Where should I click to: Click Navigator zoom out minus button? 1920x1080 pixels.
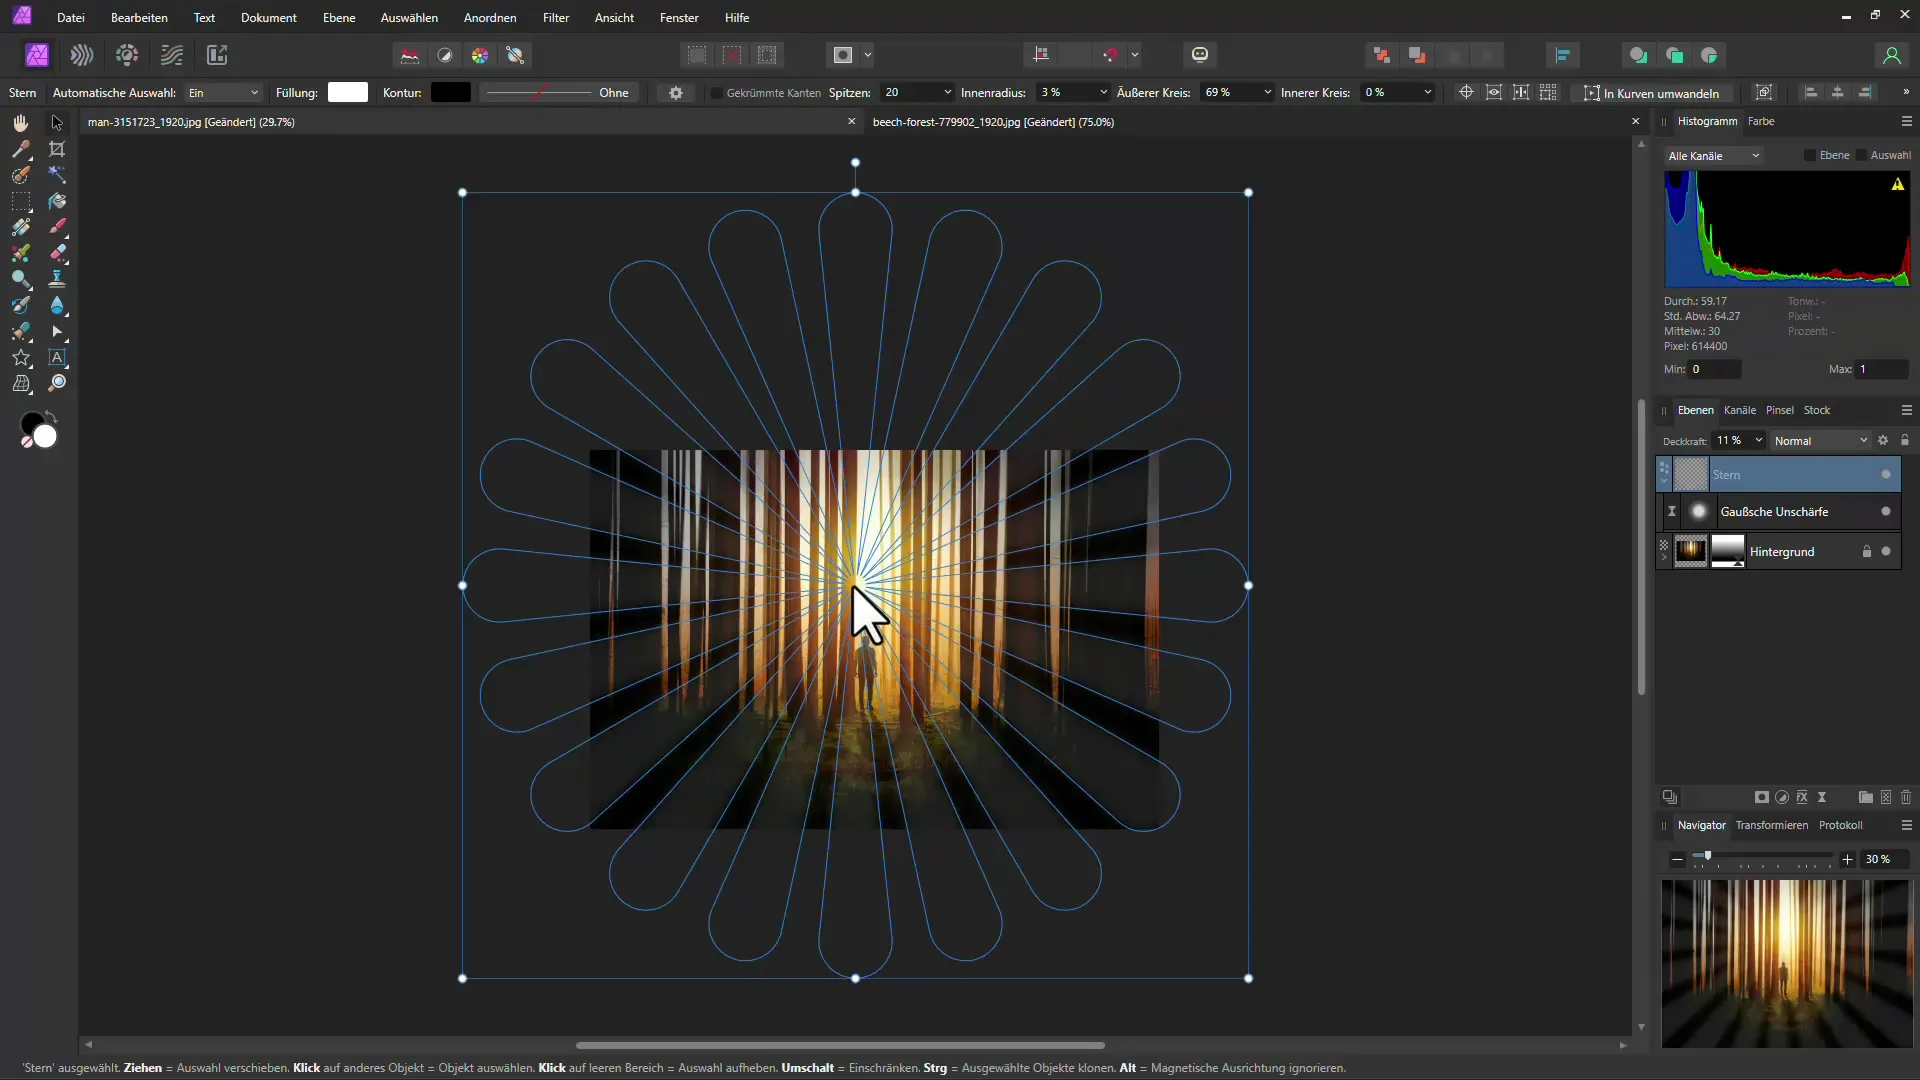pyautogui.click(x=1677, y=860)
